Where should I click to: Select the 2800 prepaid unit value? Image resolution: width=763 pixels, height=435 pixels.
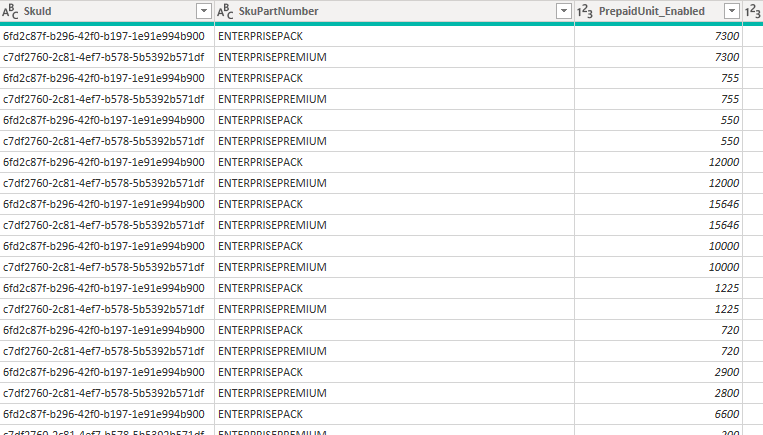pyautogui.click(x=727, y=393)
